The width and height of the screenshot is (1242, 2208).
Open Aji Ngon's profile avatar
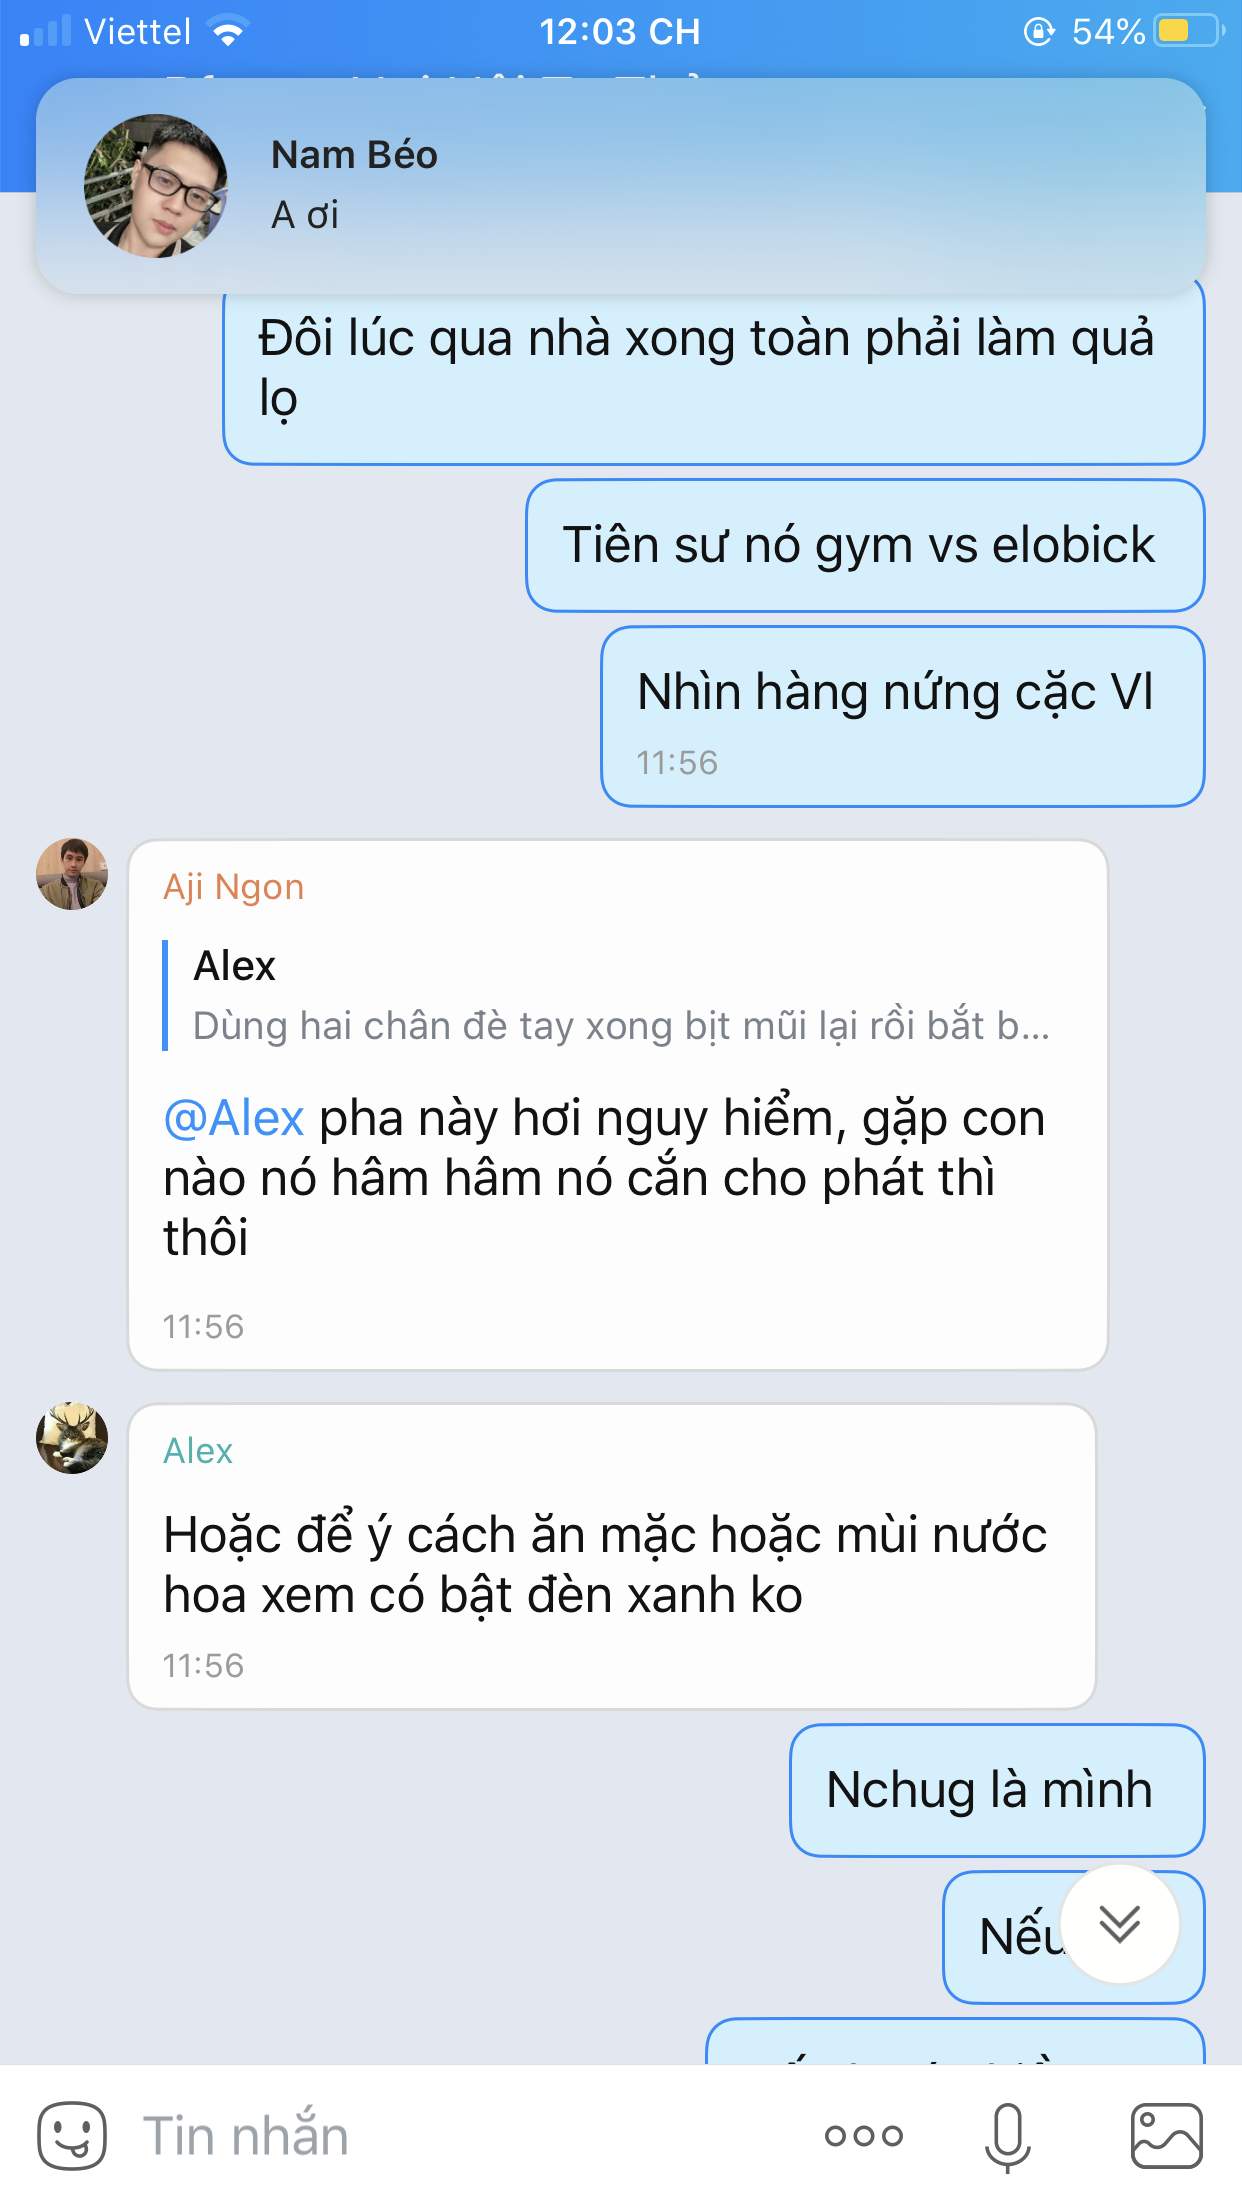(x=72, y=874)
